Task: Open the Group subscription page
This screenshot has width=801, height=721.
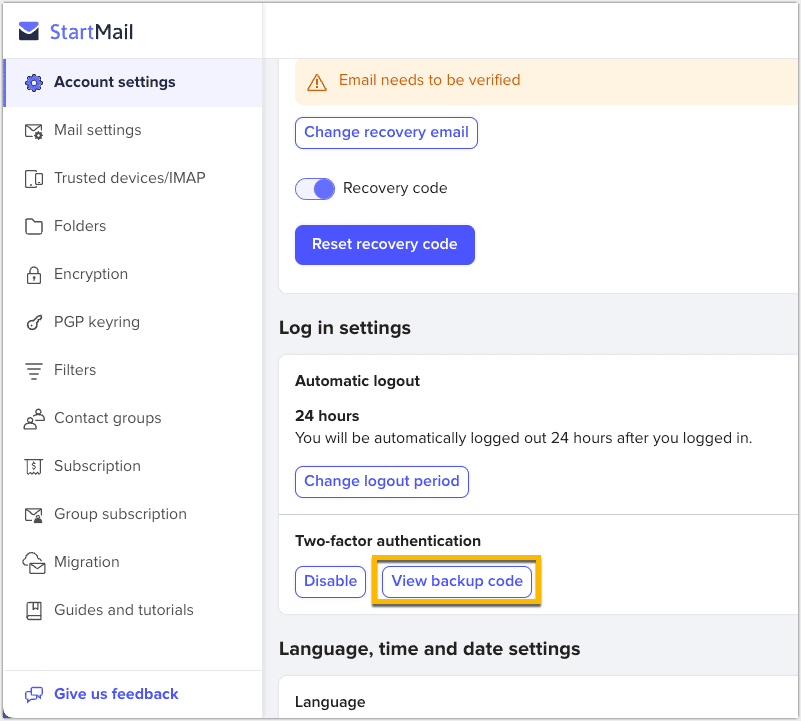Action: coord(120,514)
